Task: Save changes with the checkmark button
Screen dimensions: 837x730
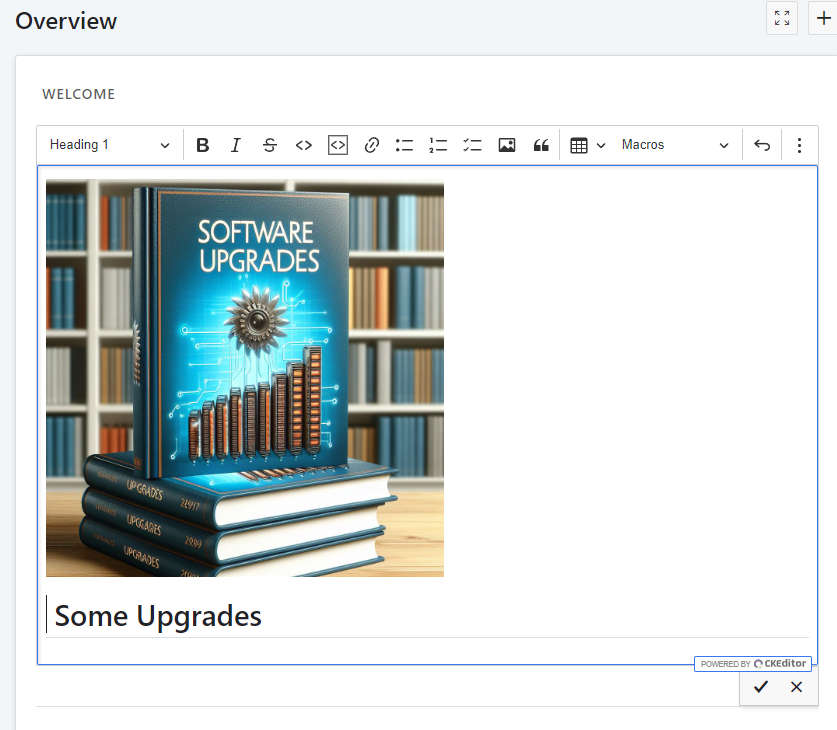Action: [761, 687]
